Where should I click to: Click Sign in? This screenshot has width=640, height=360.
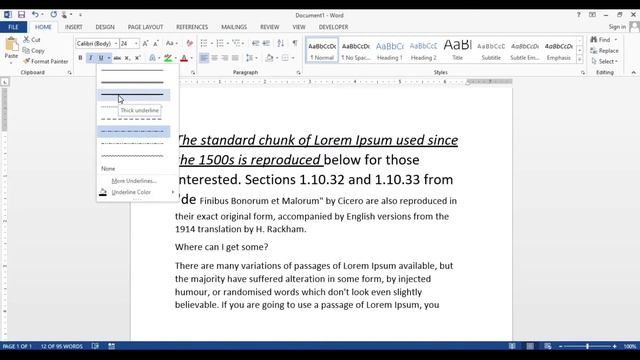click(617, 27)
